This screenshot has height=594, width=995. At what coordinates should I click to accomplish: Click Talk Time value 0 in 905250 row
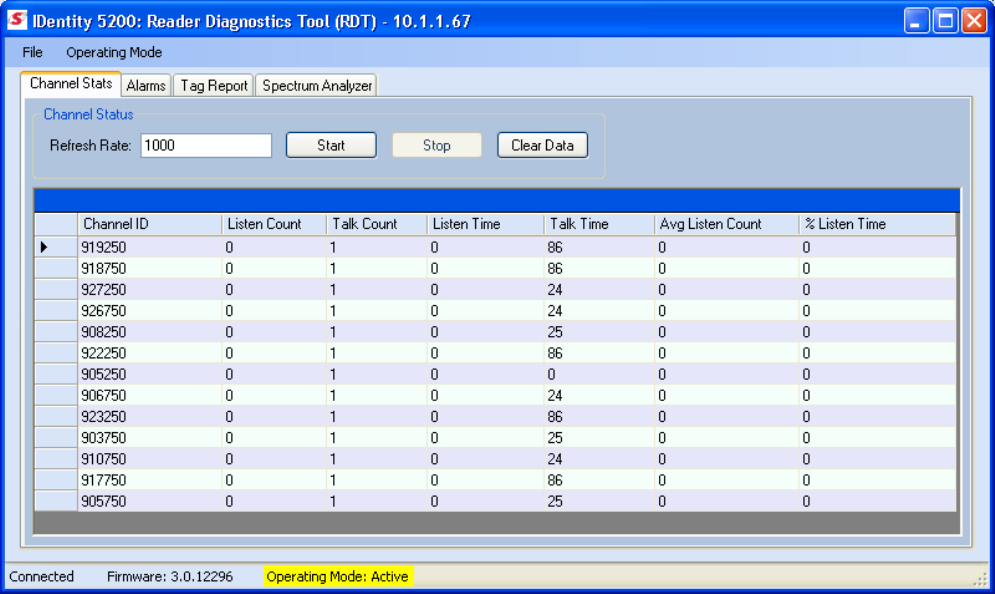tap(599, 374)
